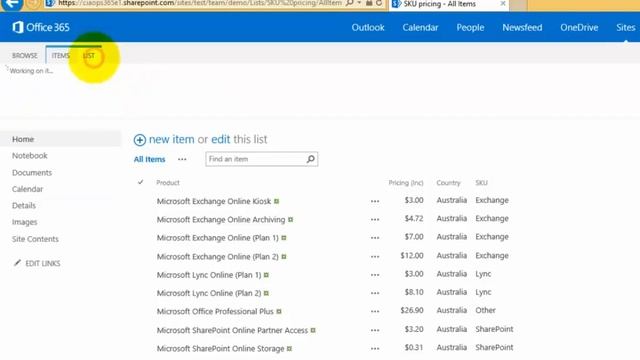640x360 pixels.
Task: Click the refresh icon in address bar
Action: click(379, 3)
